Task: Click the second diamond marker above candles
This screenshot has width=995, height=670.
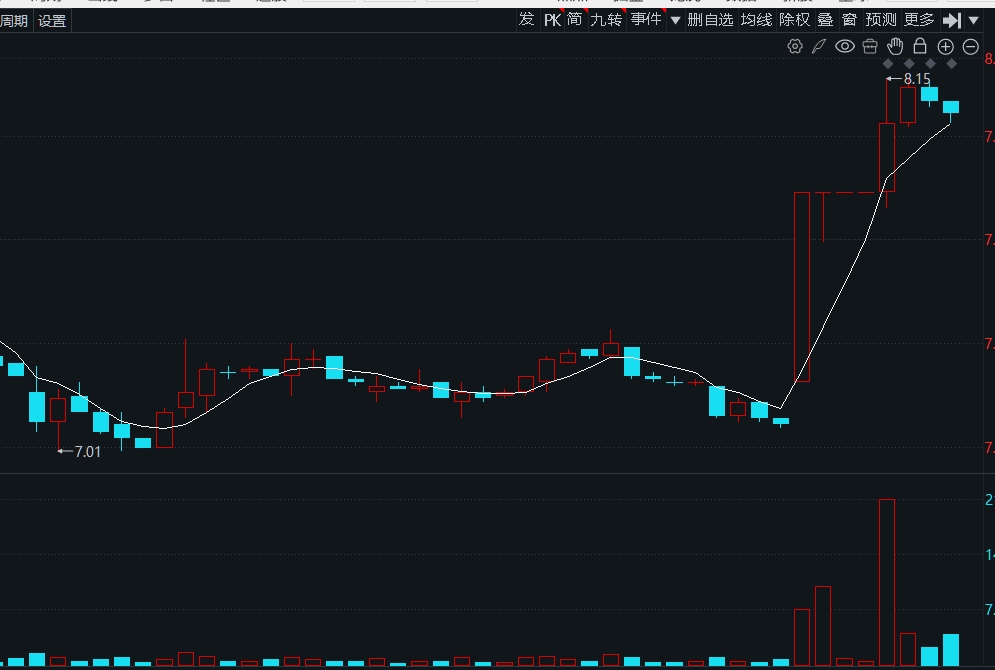Action: pyautogui.click(x=909, y=63)
